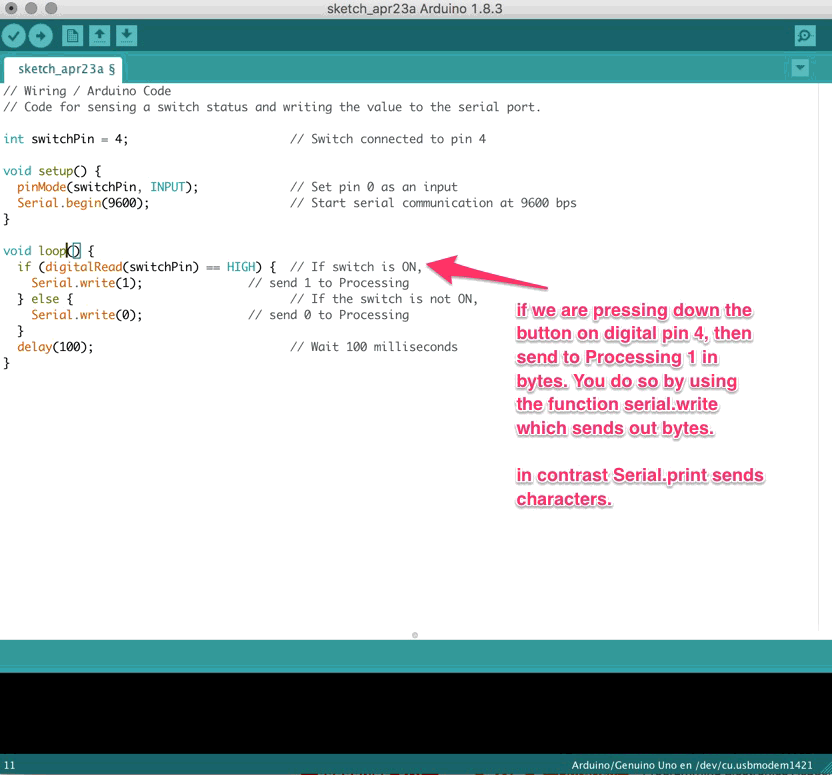Click the line number 11 in status bar

click(x=10, y=765)
